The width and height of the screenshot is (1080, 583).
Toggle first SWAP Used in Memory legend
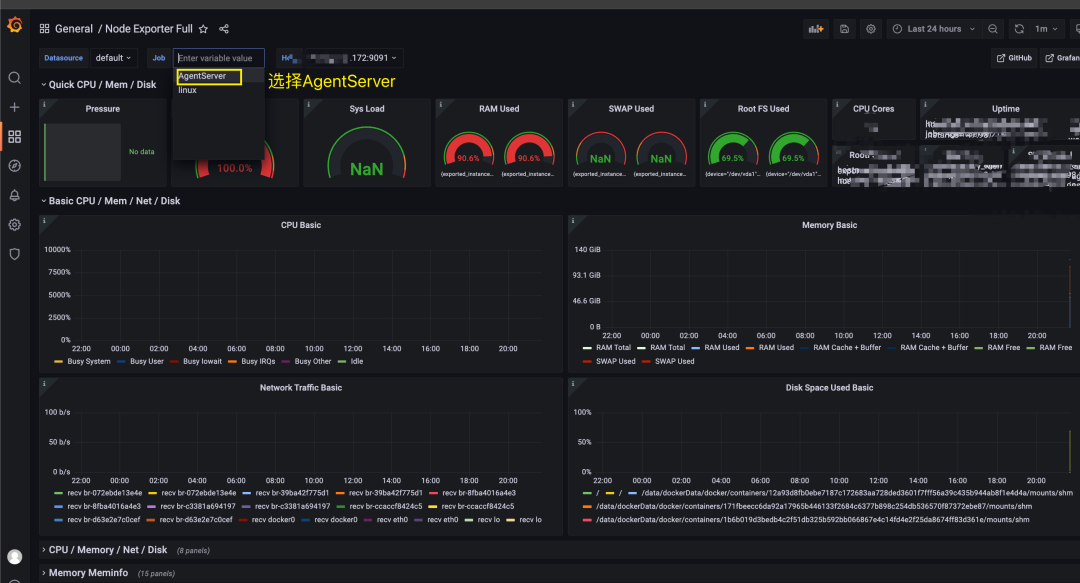pos(616,361)
